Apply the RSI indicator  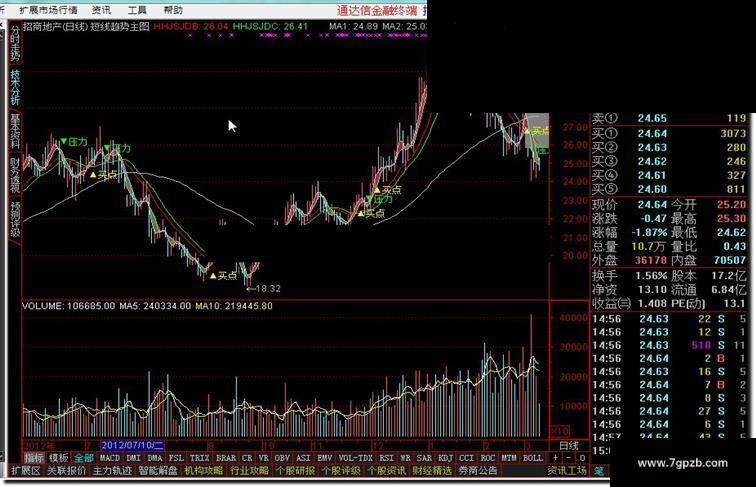387,458
